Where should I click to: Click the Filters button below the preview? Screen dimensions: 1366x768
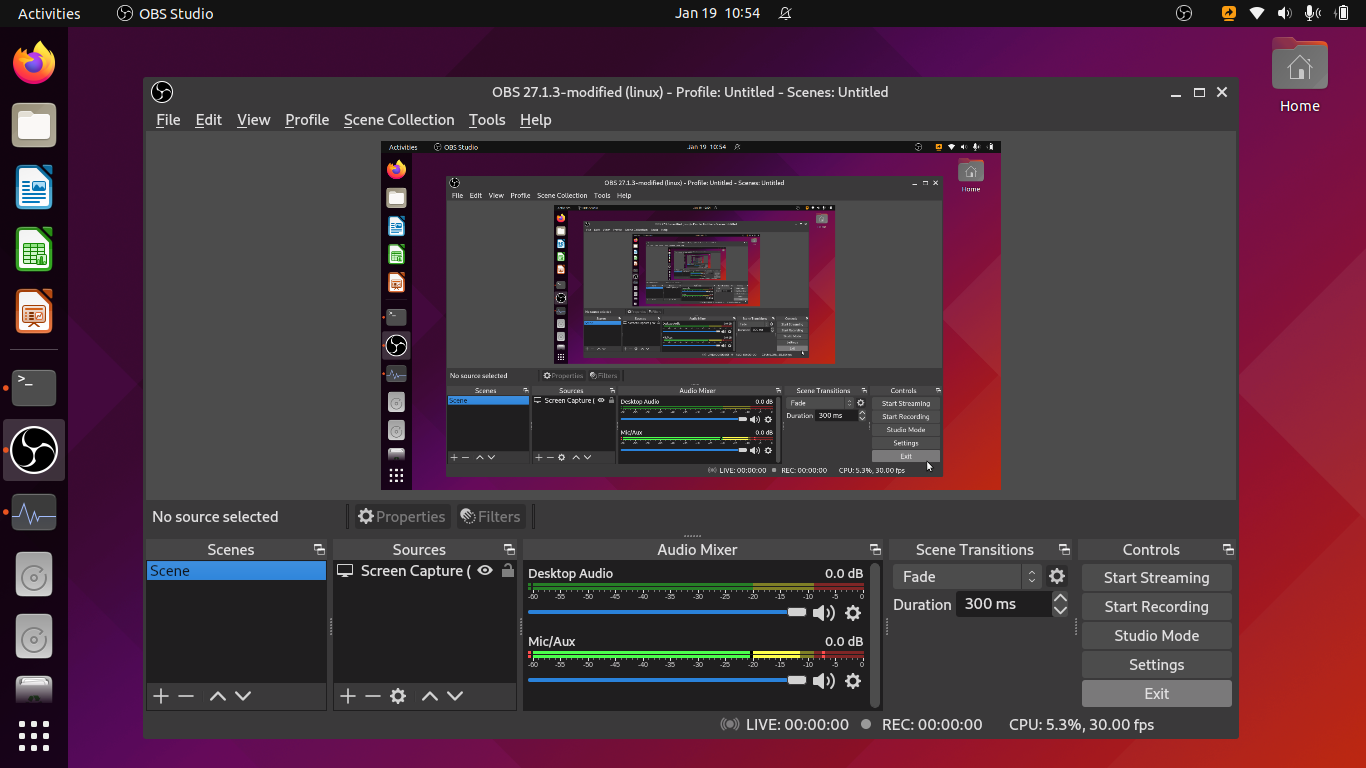[490, 517]
